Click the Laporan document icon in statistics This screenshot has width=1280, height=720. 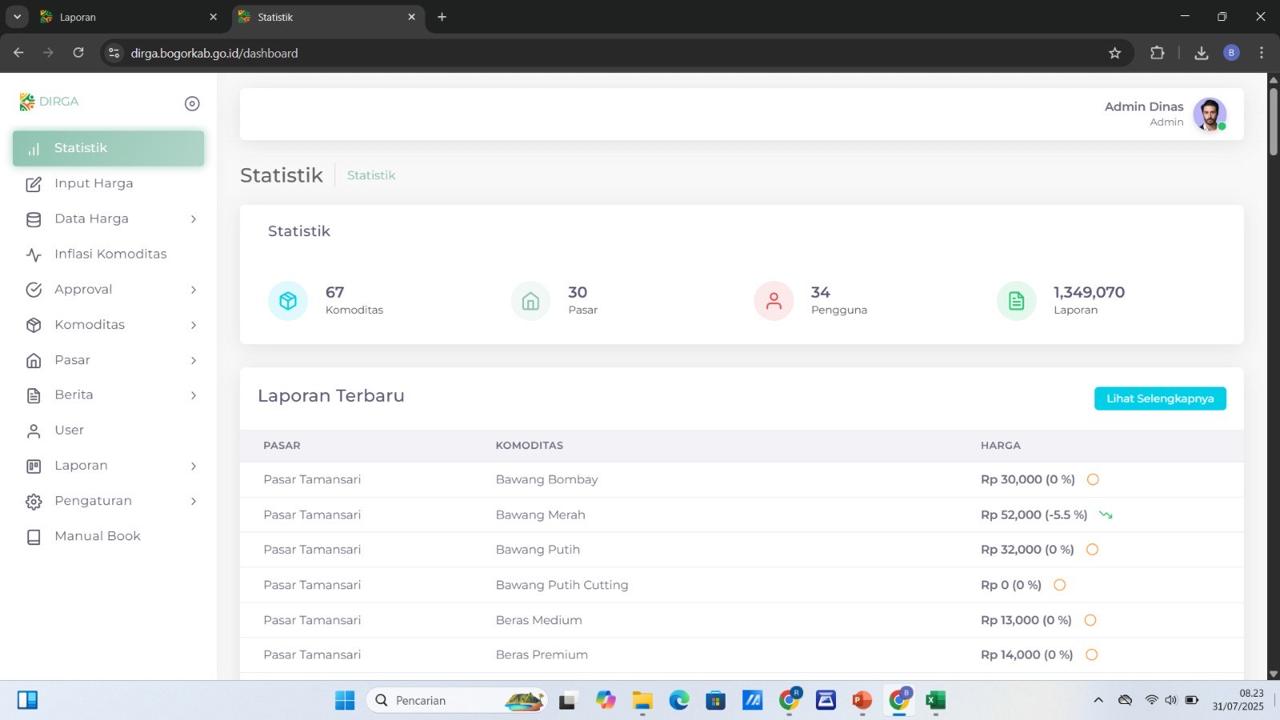coord(1016,301)
